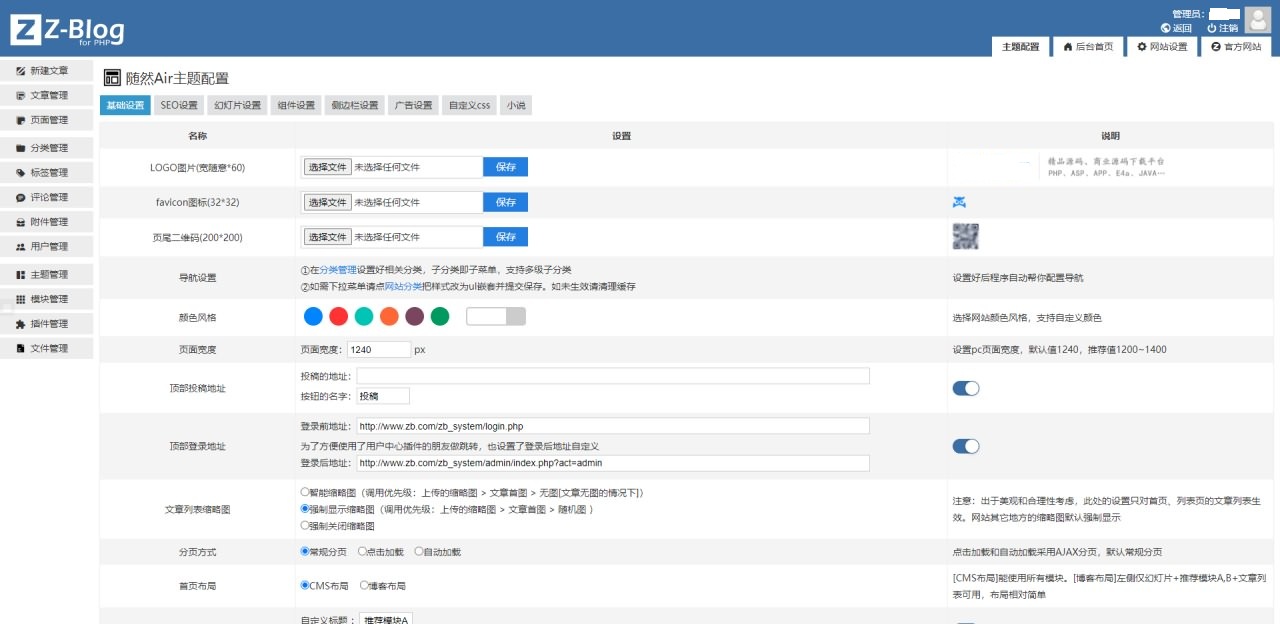Viewport: 1280px width, 624px height.
Task: Open the 侧边栏设置 tab
Action: (355, 105)
